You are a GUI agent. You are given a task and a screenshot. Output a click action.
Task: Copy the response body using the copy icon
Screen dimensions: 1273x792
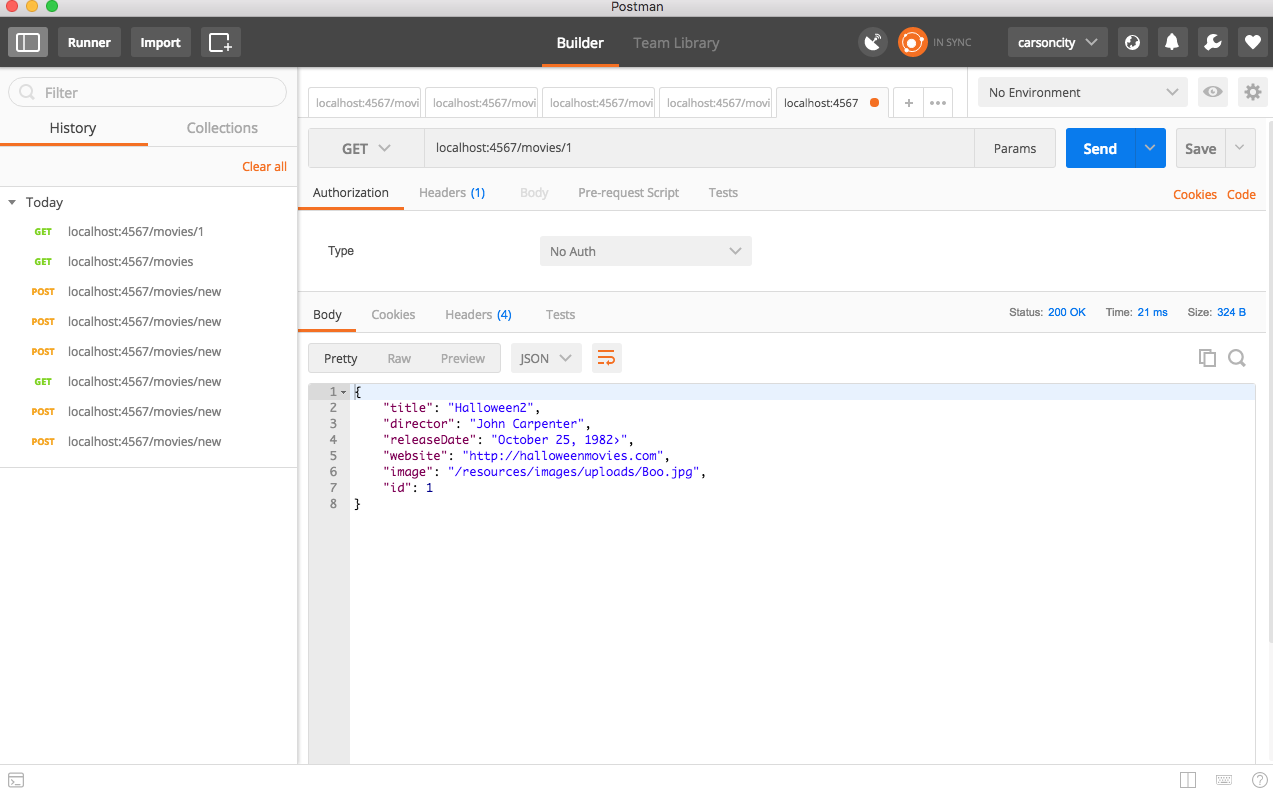[1207, 357]
